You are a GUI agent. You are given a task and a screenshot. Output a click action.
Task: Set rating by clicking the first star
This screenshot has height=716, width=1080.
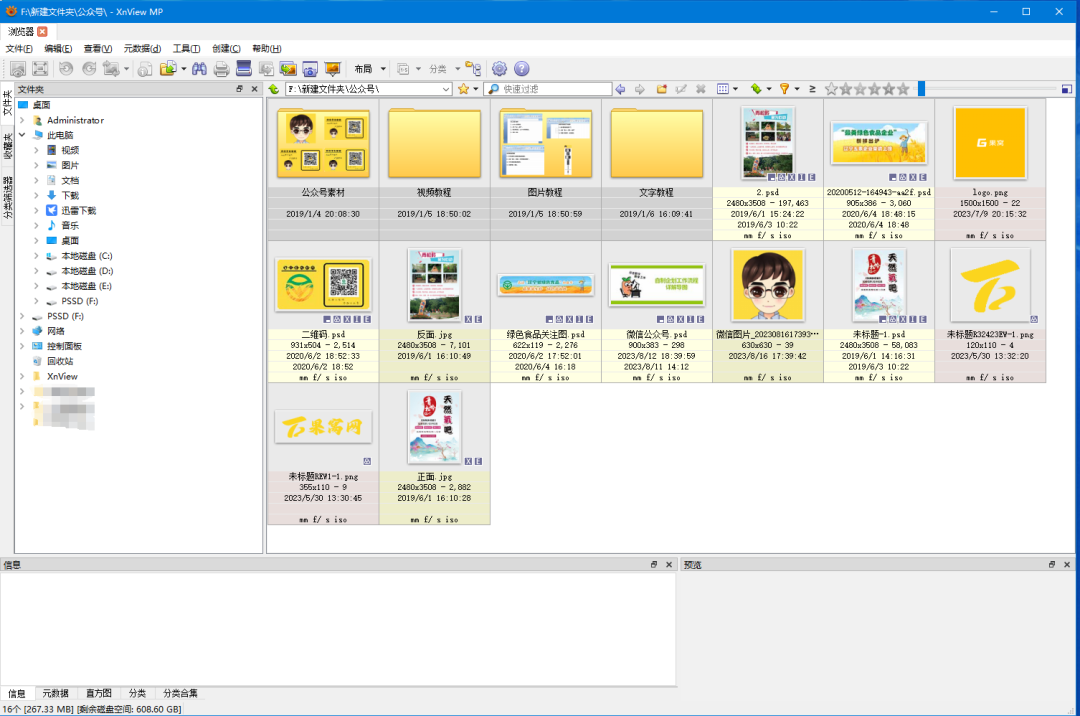tap(831, 89)
